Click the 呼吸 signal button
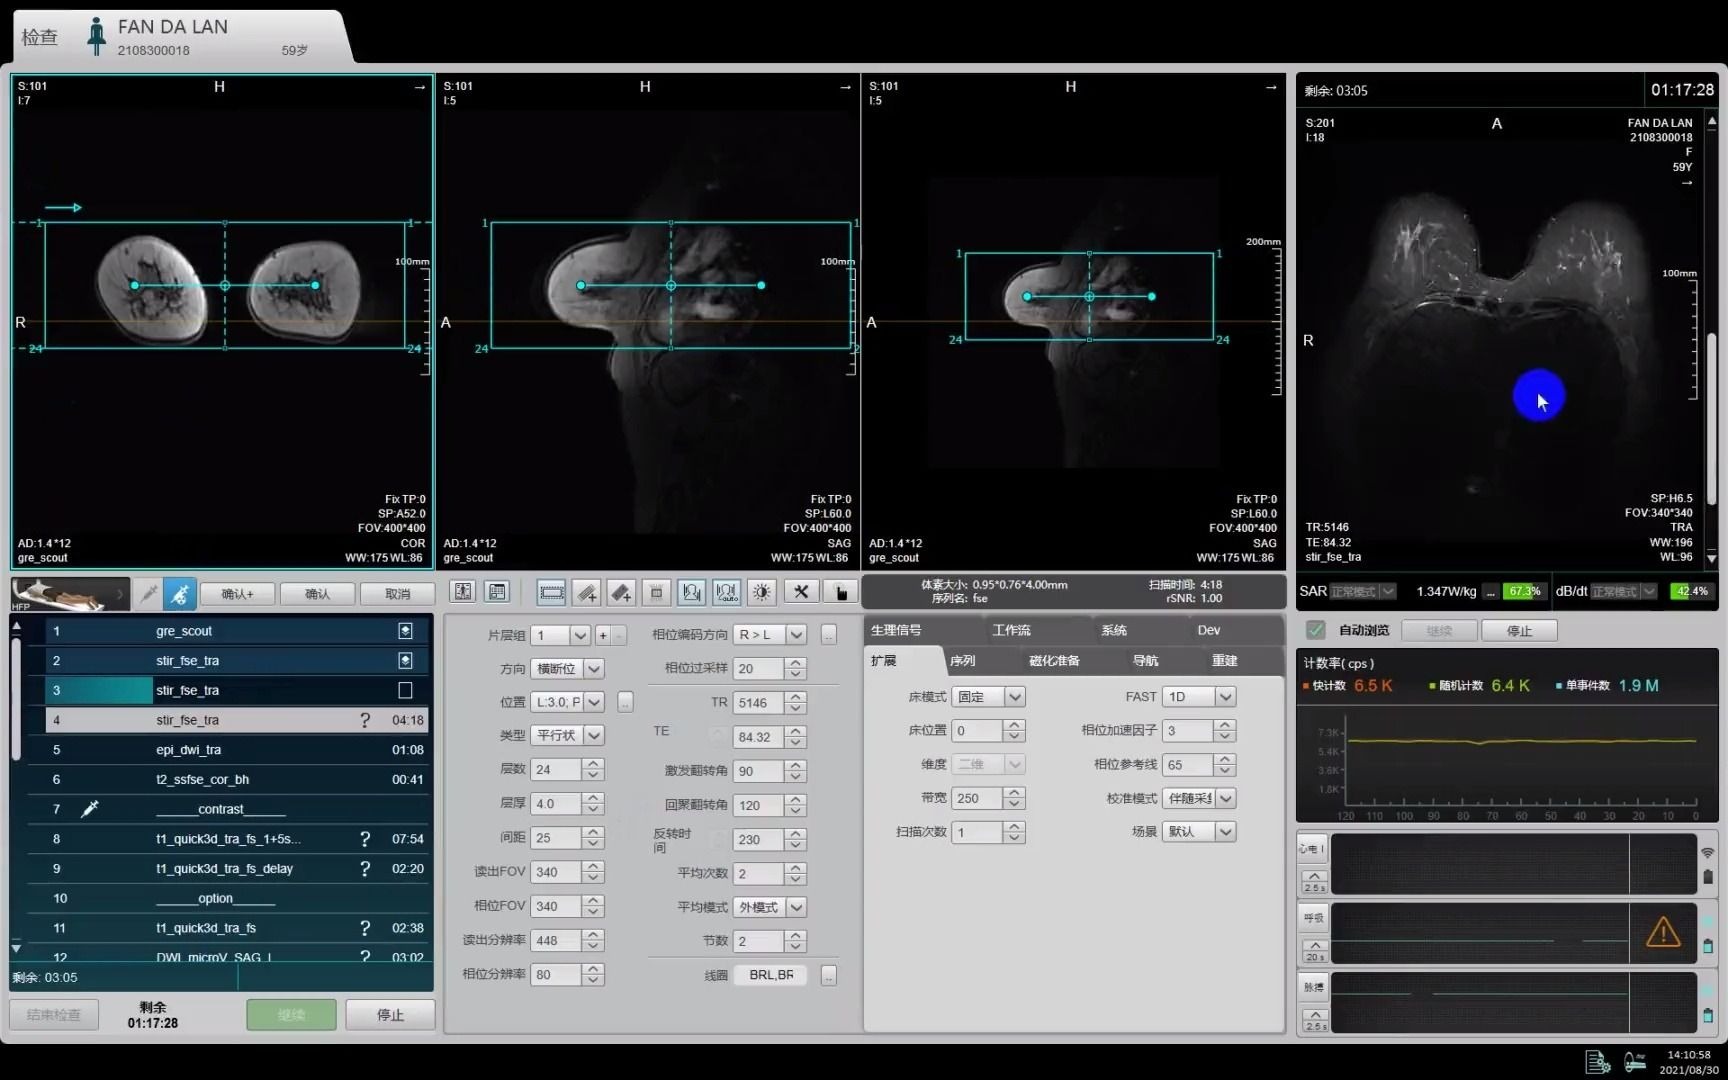Image resolution: width=1728 pixels, height=1080 pixels. point(1313,918)
